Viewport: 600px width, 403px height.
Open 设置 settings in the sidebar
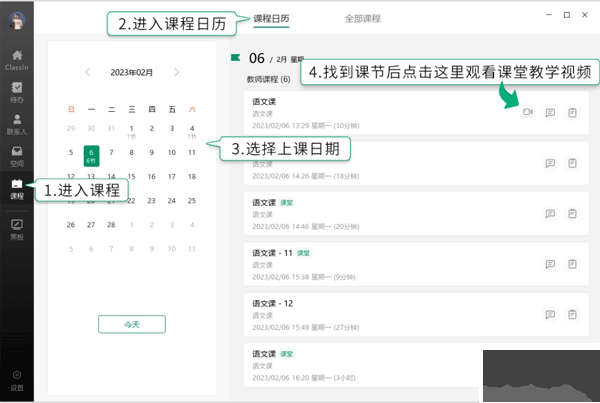(x=17, y=381)
